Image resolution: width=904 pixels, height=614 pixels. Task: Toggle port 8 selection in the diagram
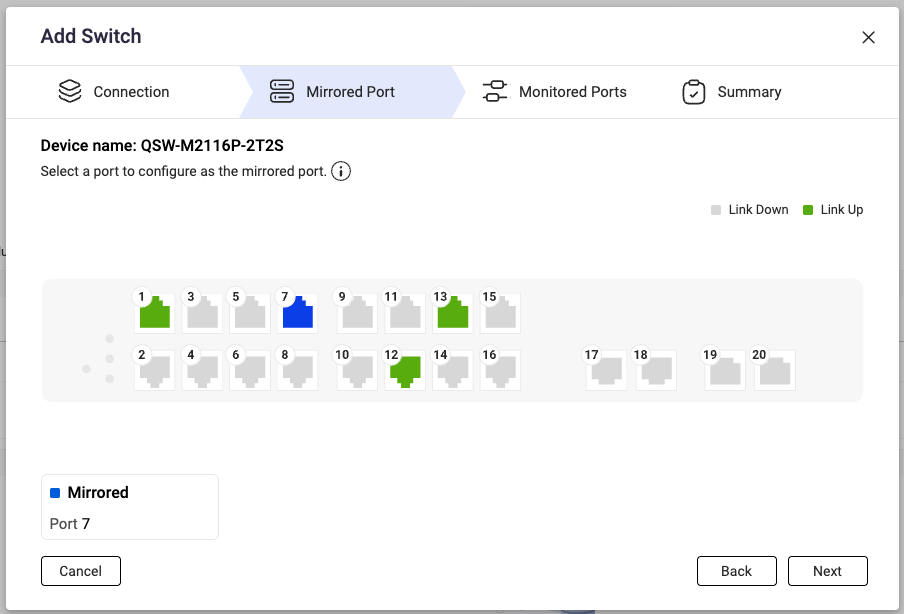(x=298, y=370)
